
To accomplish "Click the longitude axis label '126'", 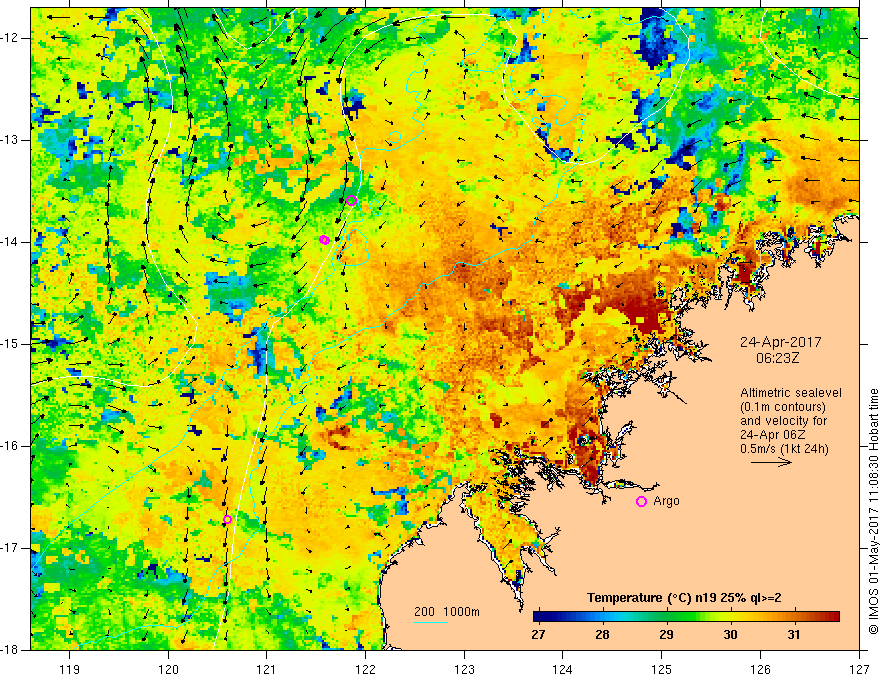I will click(760, 669).
